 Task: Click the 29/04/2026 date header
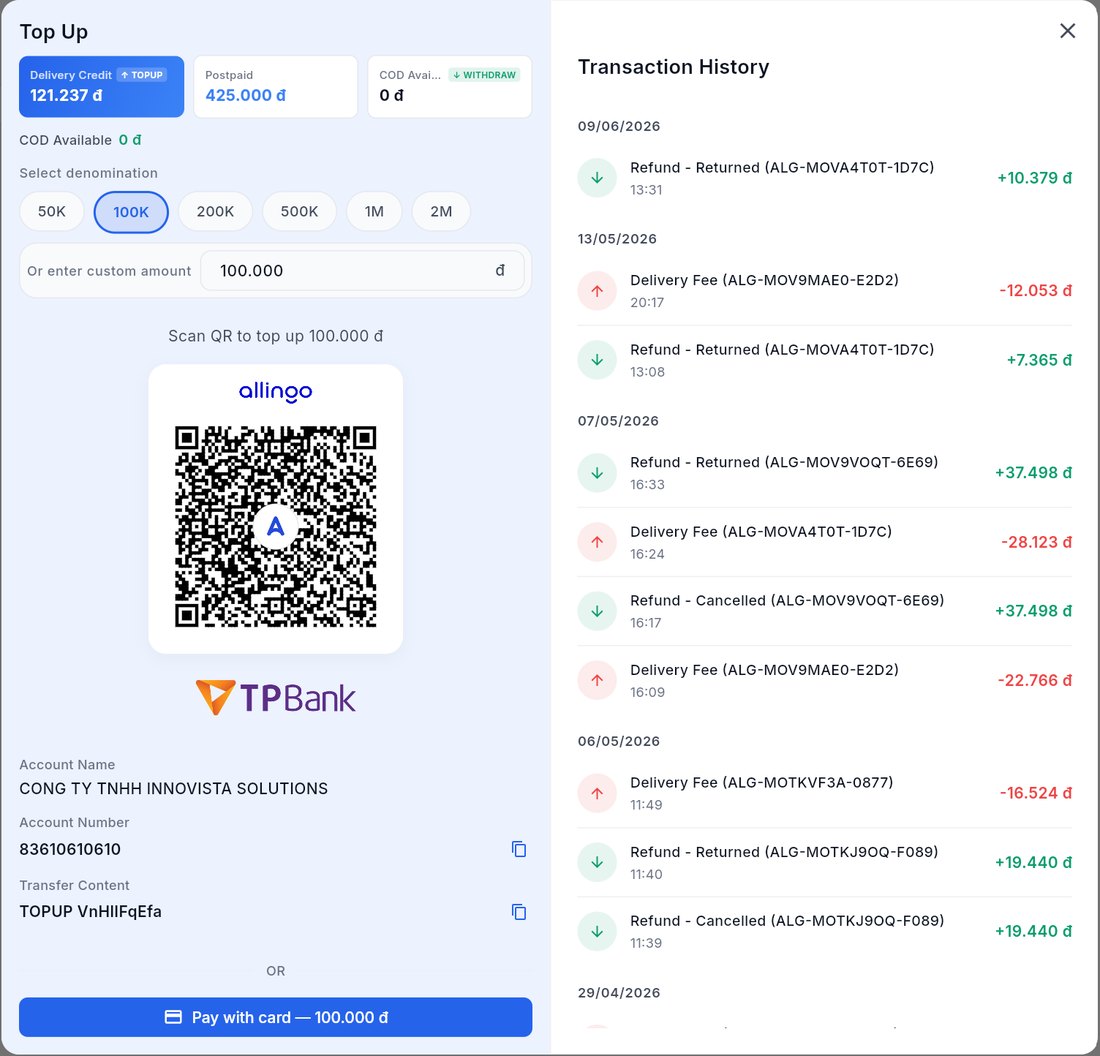[x=619, y=993]
